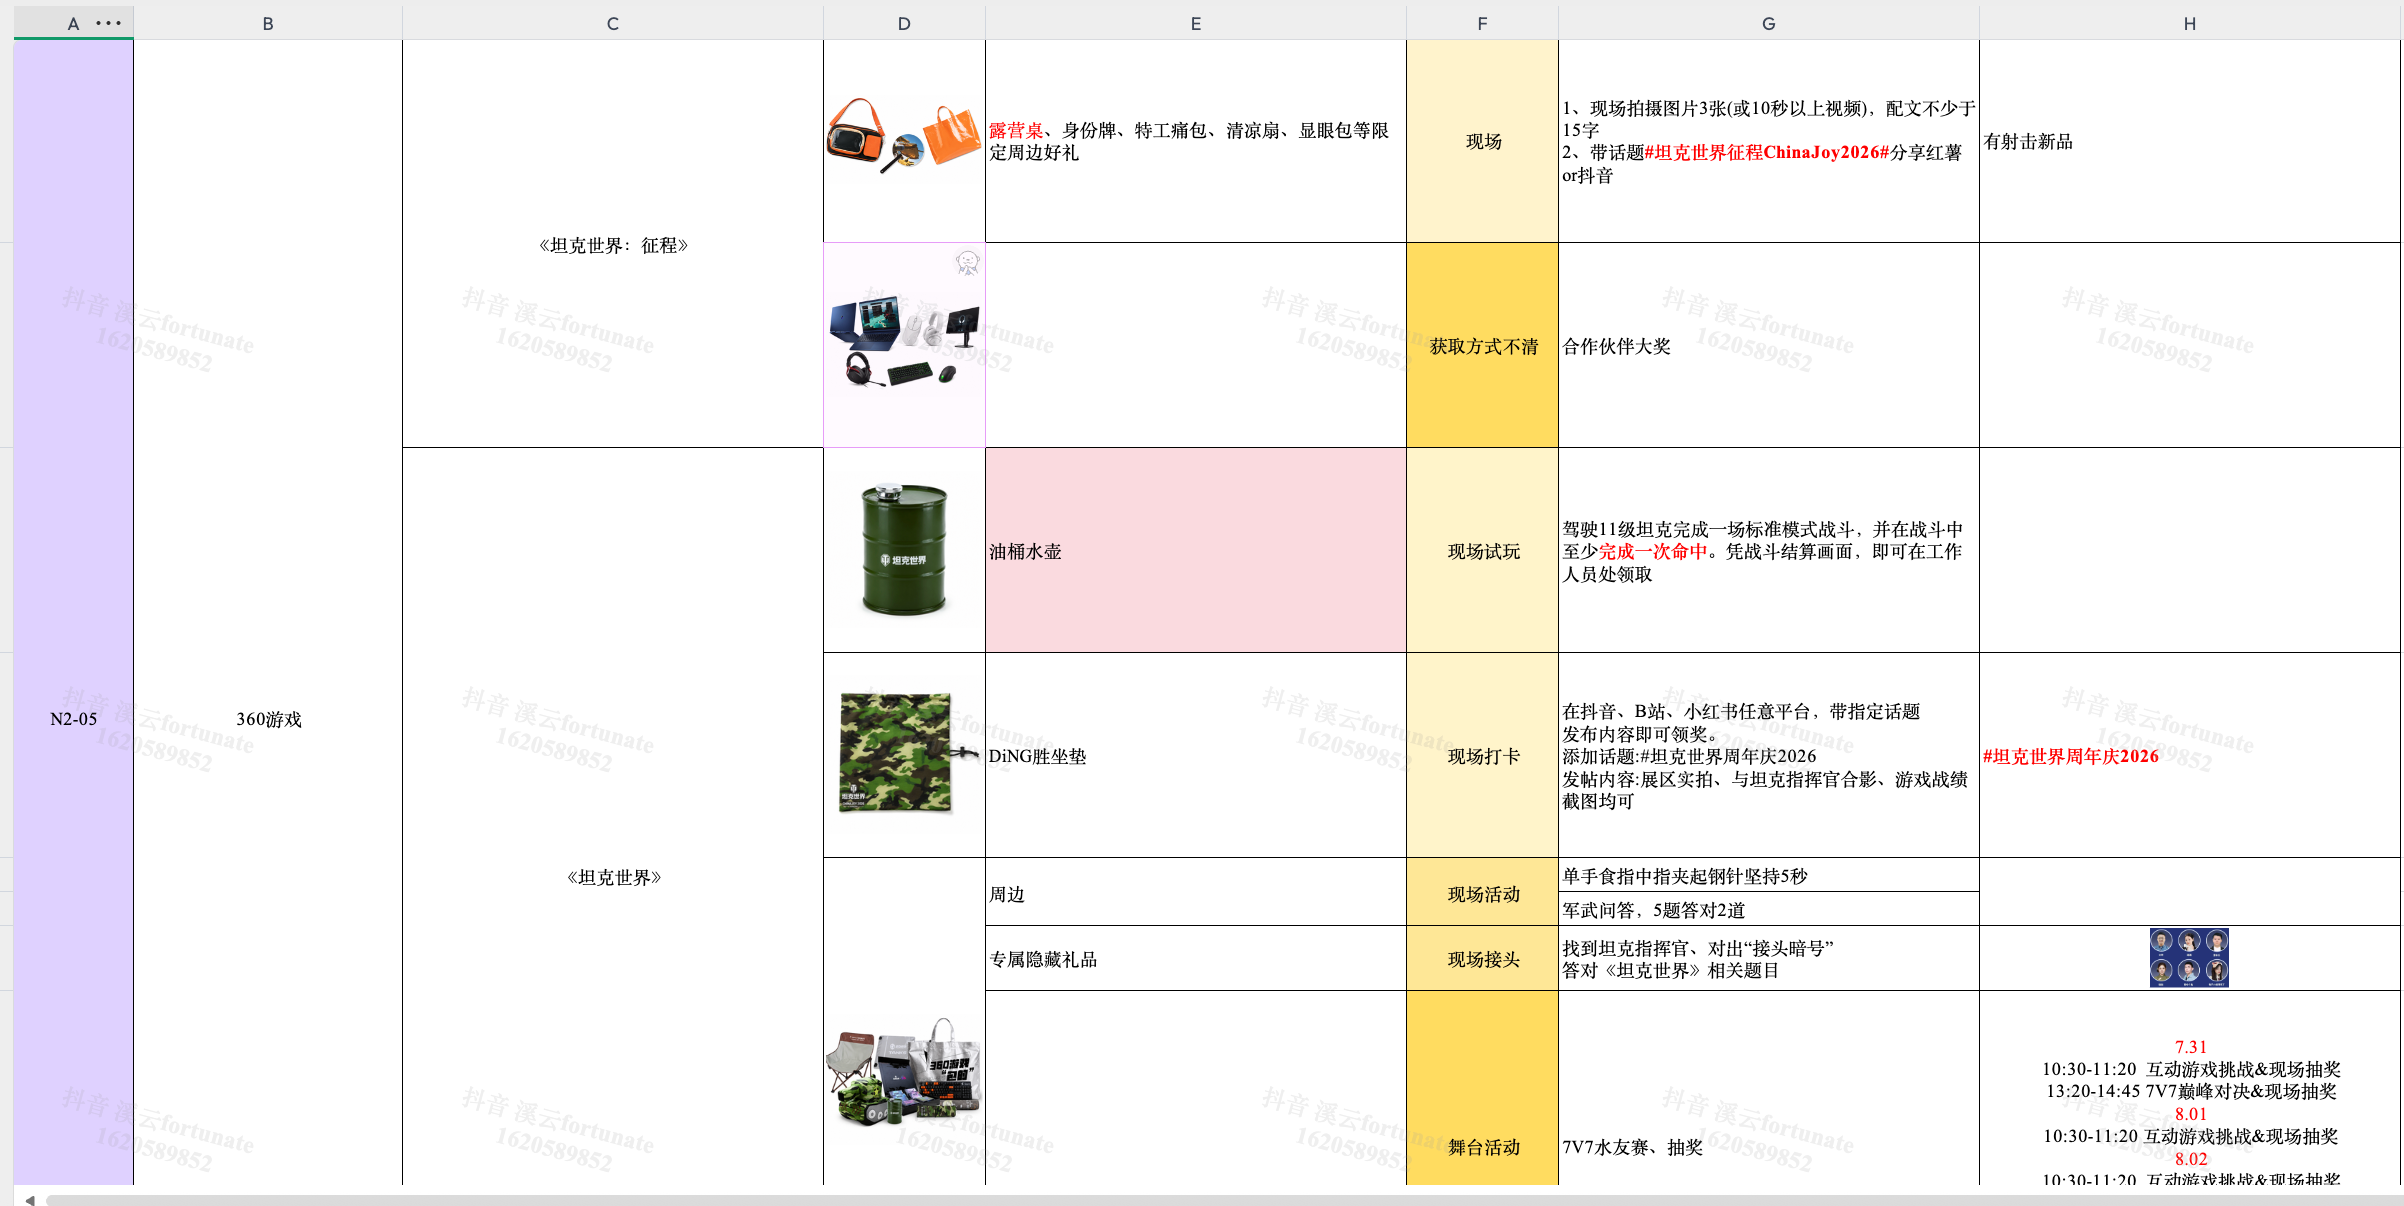Click the 13:20-14:45 7V7巅峰对决 schedule line
2404x1206 pixels.
(x=2191, y=1091)
